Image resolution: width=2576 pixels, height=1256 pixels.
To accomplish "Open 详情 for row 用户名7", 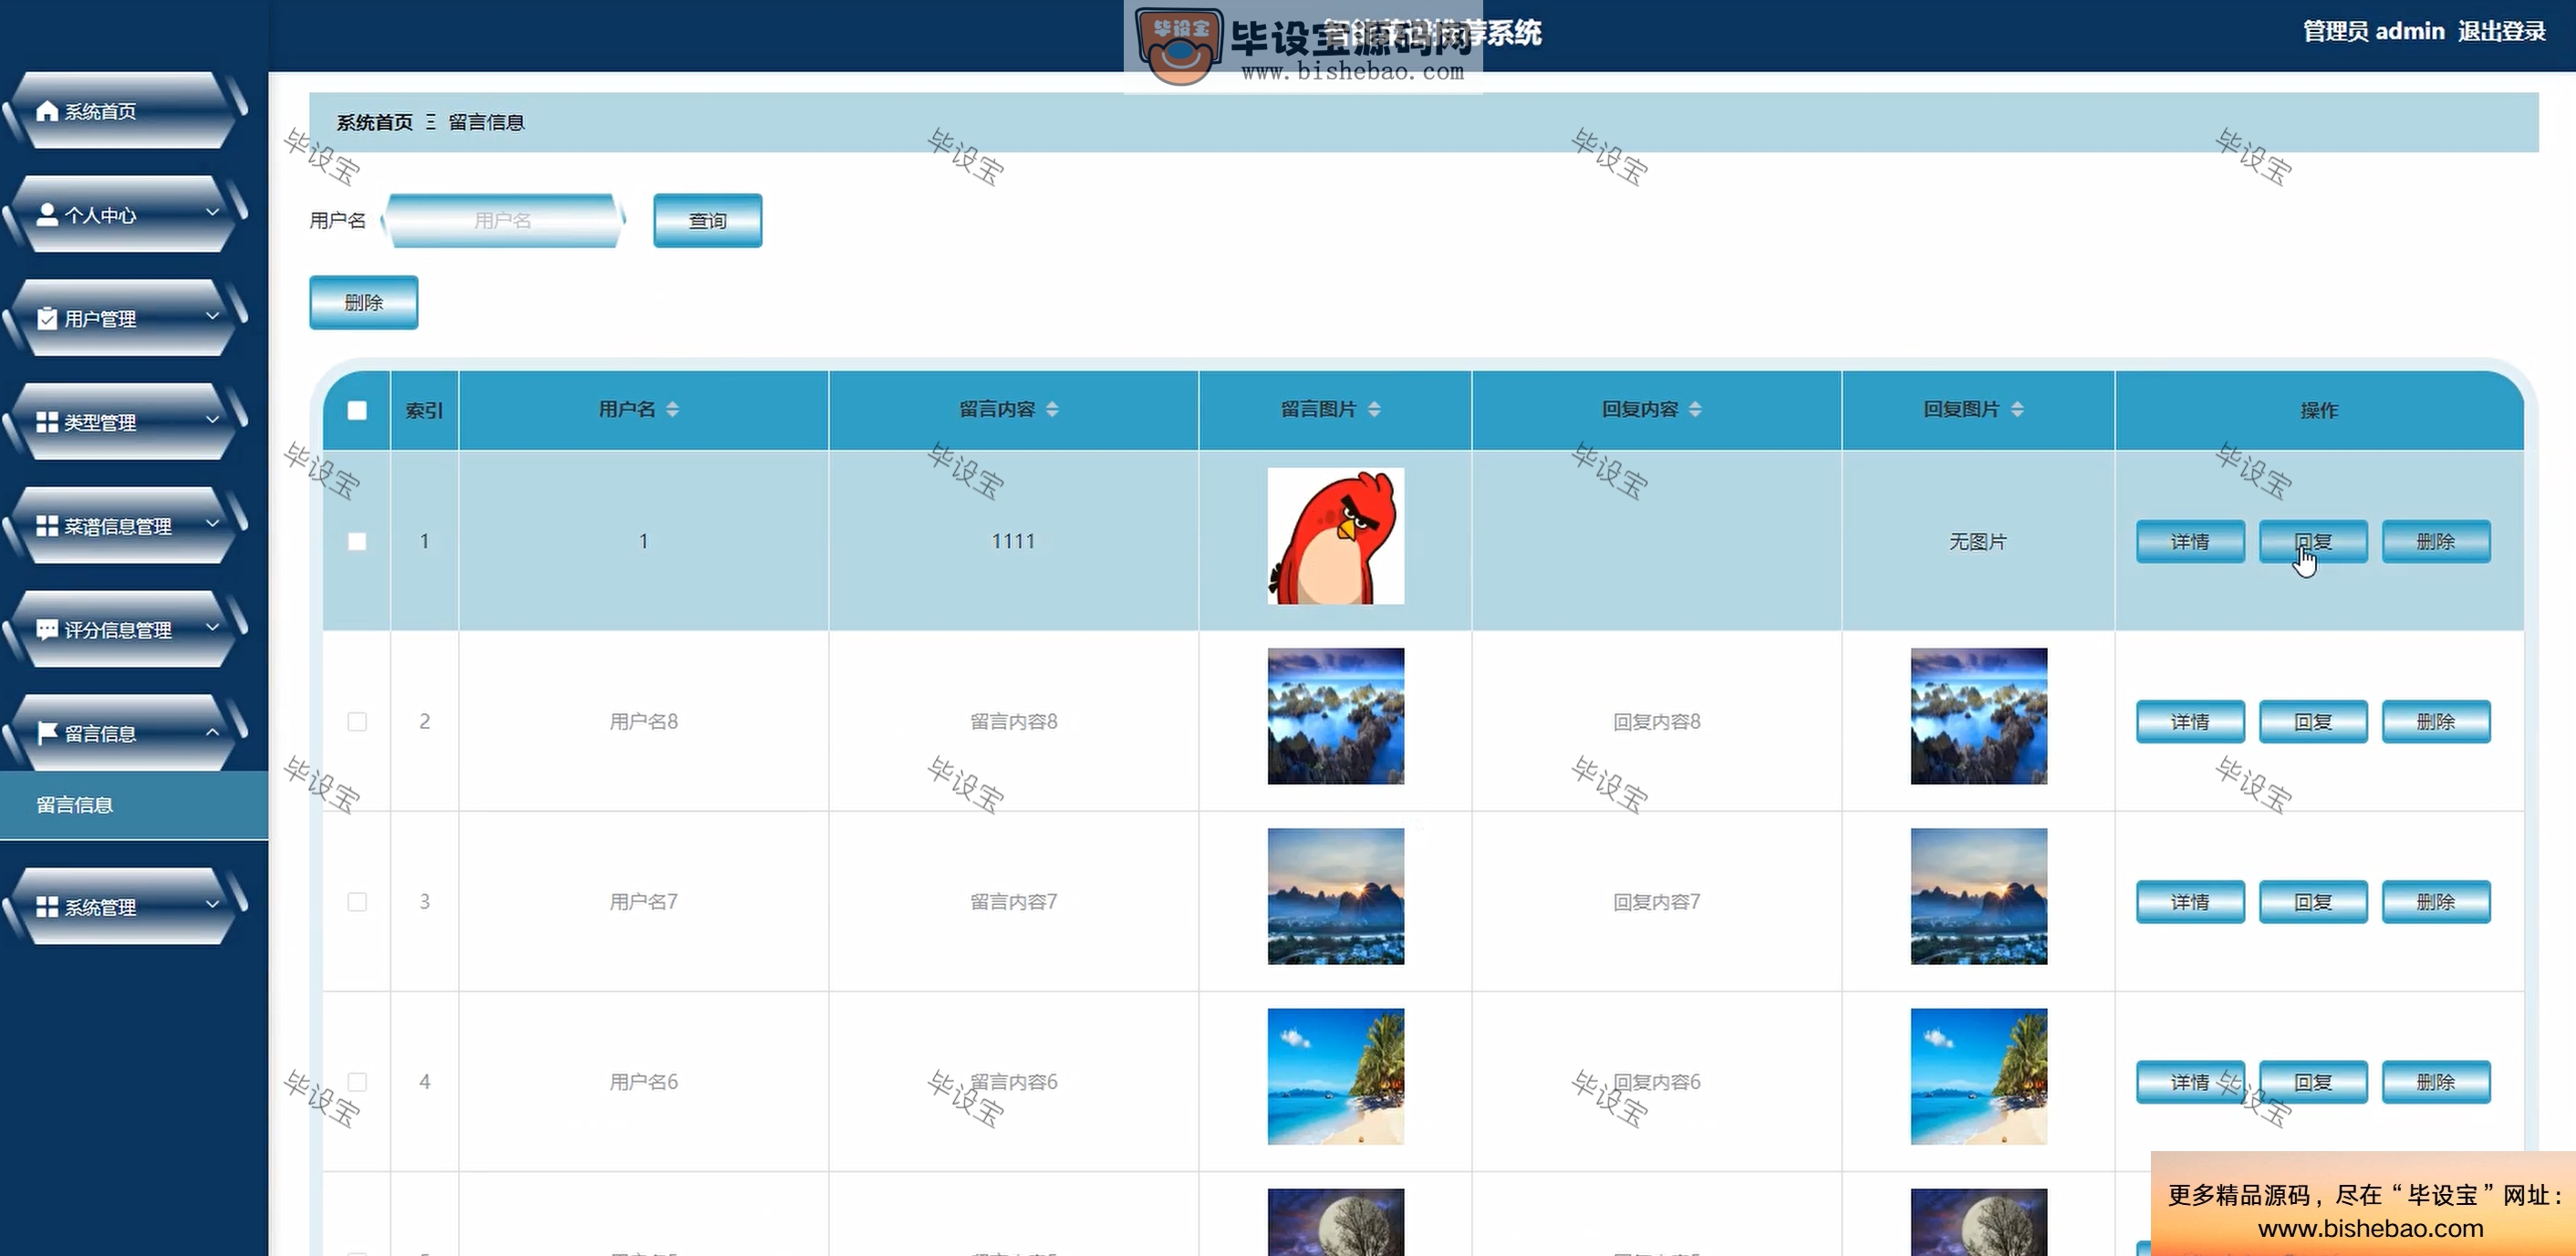I will [2190, 901].
